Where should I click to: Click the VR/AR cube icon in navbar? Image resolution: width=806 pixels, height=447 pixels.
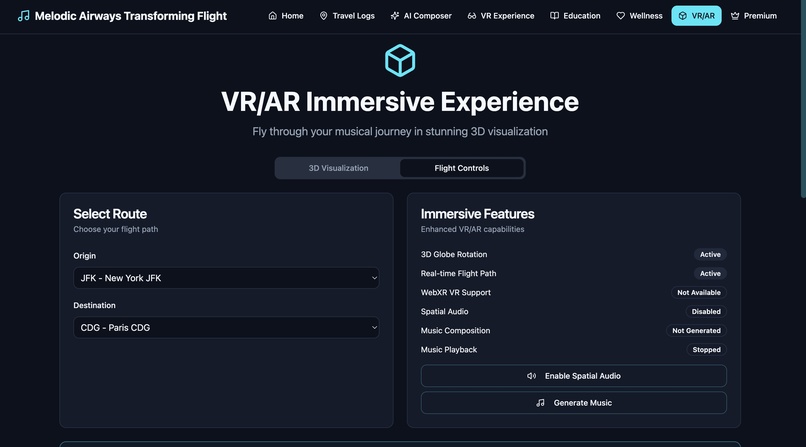(683, 16)
